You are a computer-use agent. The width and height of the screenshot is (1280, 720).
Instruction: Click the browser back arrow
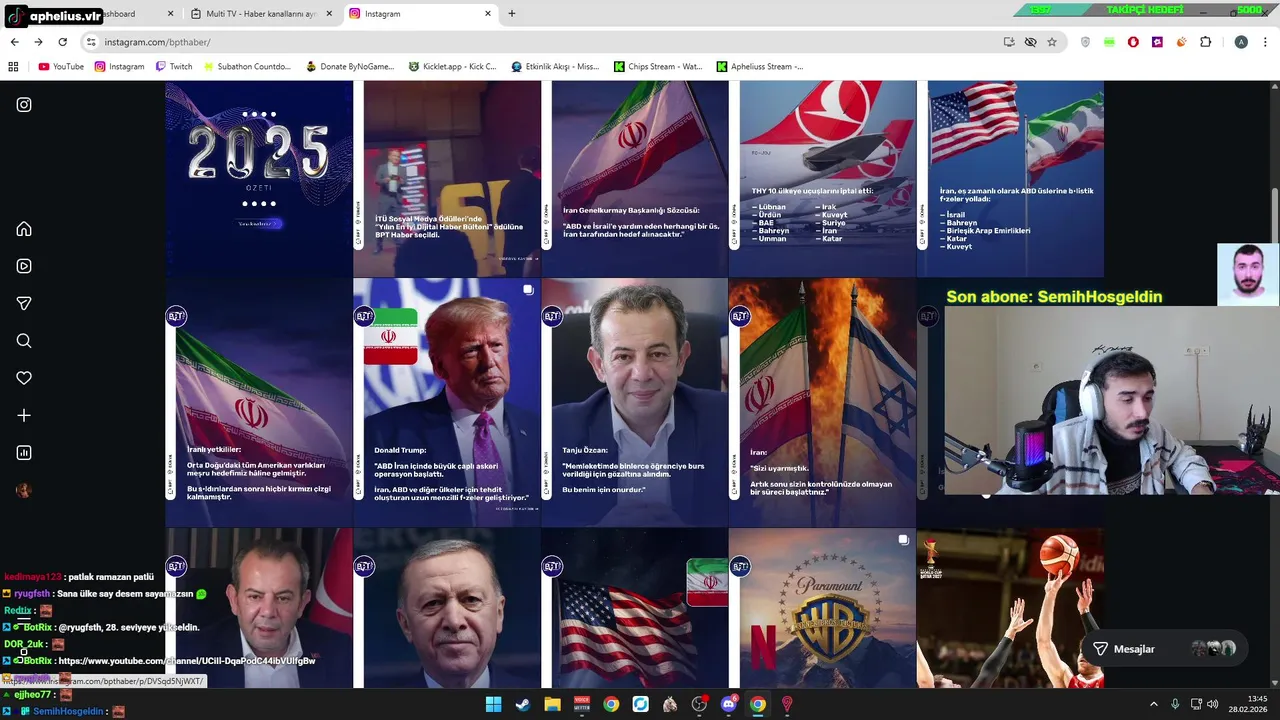tap(14, 42)
